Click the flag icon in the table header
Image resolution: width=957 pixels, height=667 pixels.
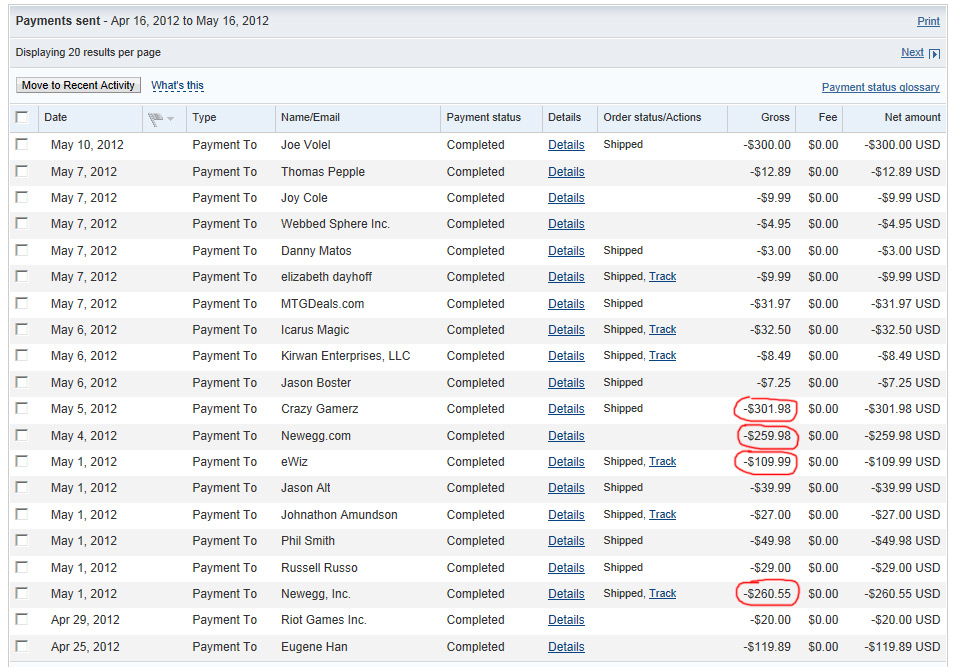tap(155, 118)
